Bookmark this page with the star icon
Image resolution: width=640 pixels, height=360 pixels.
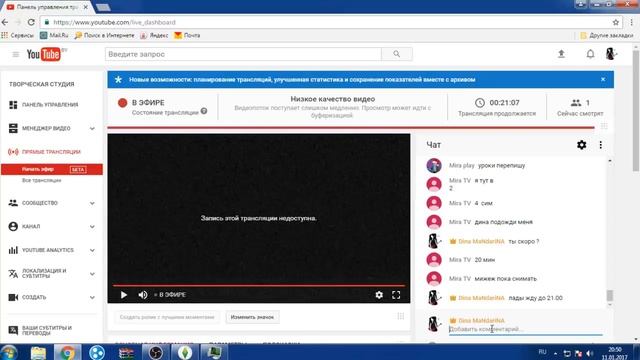[x=616, y=22]
